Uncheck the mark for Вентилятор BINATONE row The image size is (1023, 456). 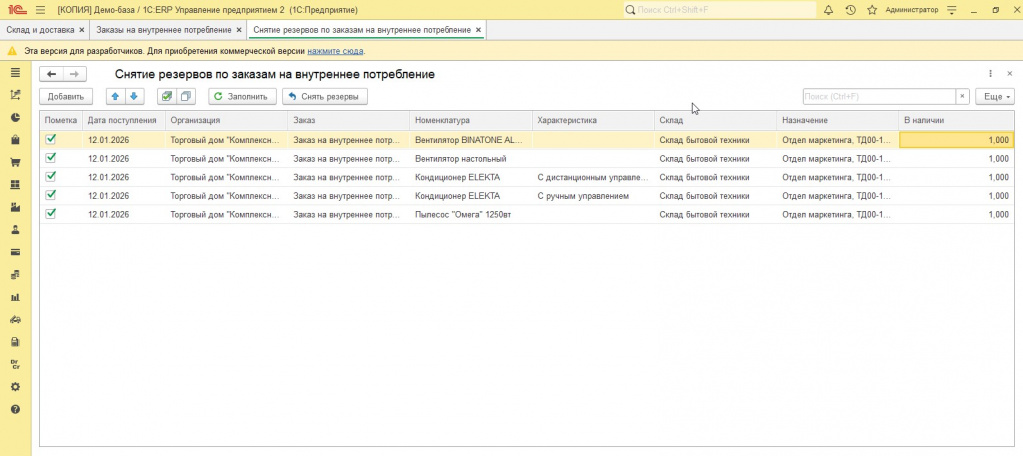51,140
